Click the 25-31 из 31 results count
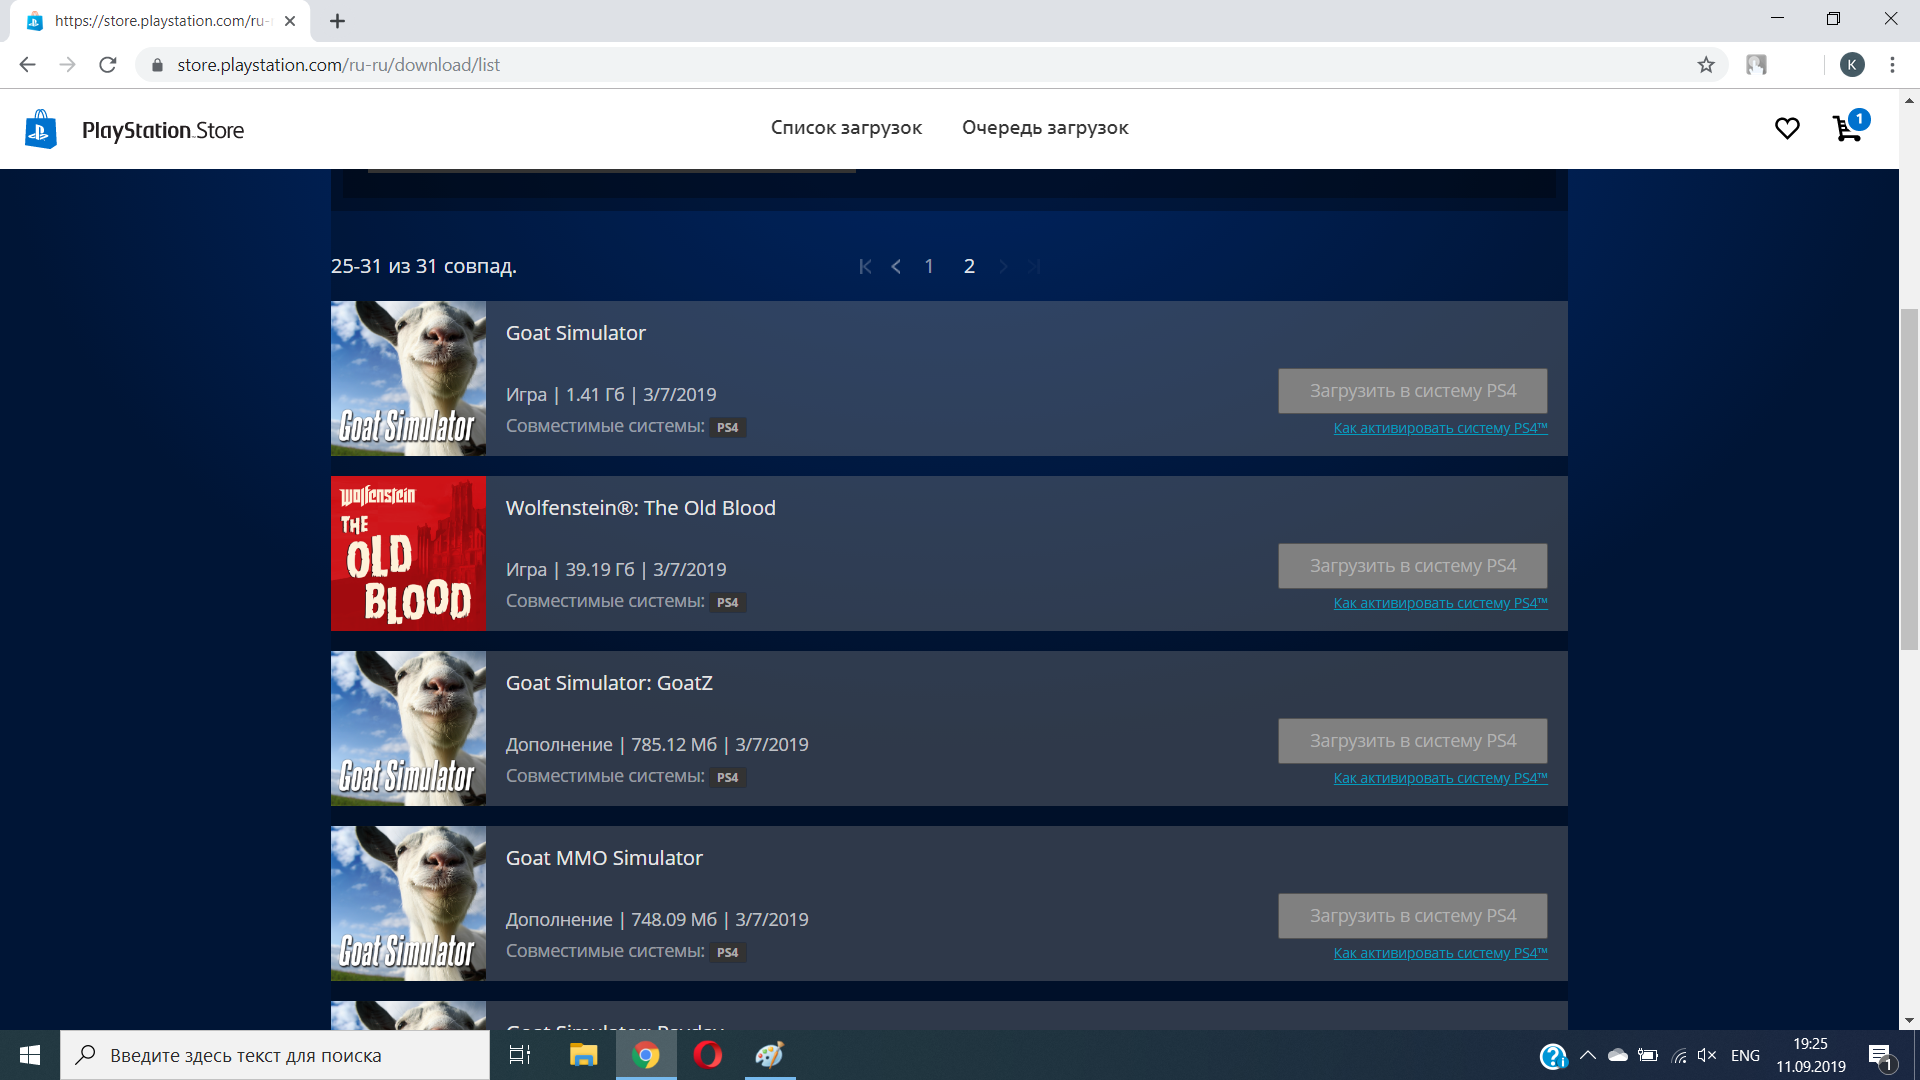1920x1080 pixels. pyautogui.click(x=424, y=266)
